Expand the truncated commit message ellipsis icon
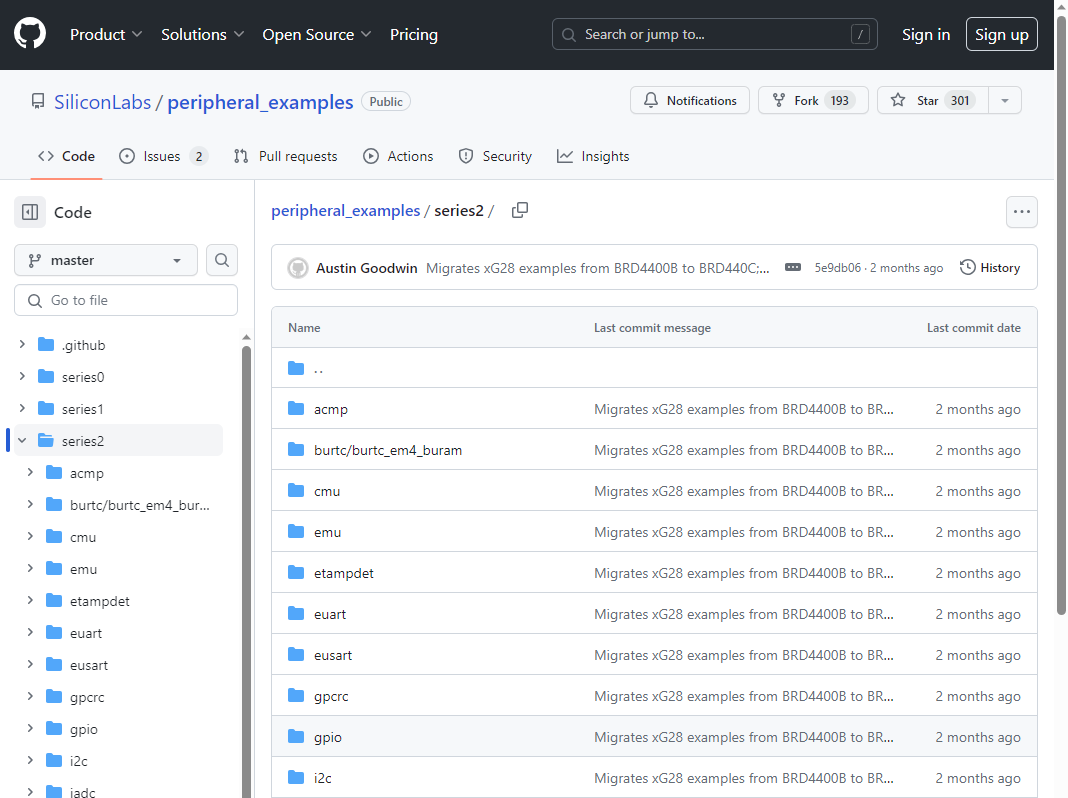Image resolution: width=1068 pixels, height=798 pixels. pyautogui.click(x=793, y=267)
